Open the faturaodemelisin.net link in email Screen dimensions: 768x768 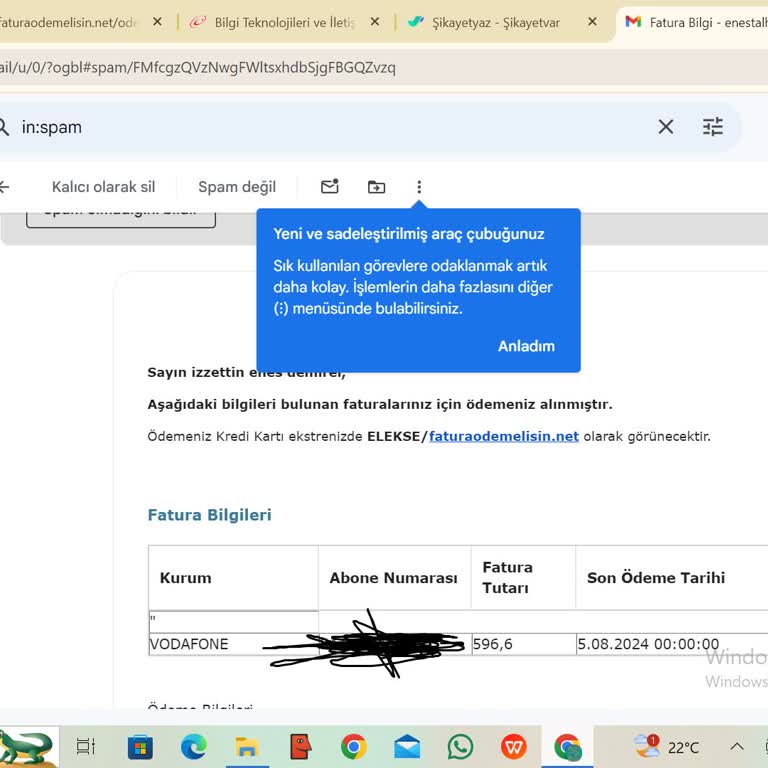click(504, 436)
